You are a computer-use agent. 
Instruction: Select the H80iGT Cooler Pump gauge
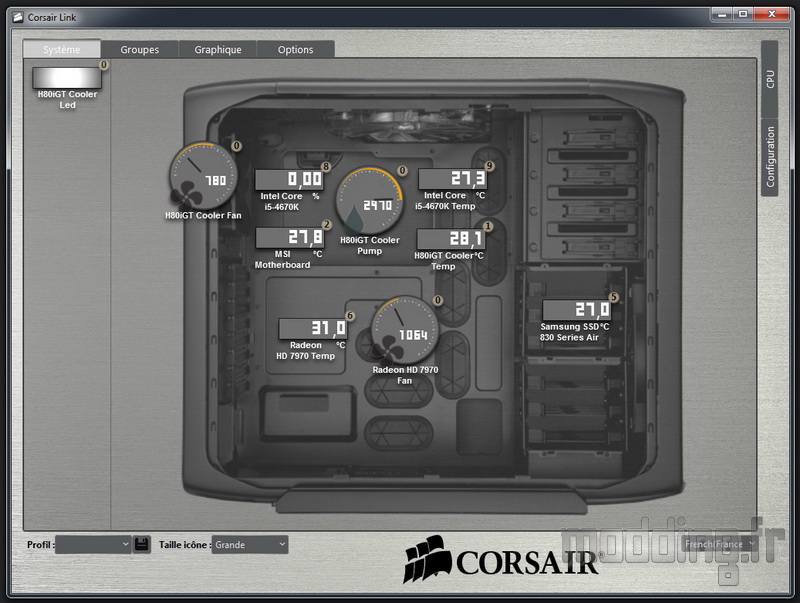pyautogui.click(x=369, y=201)
